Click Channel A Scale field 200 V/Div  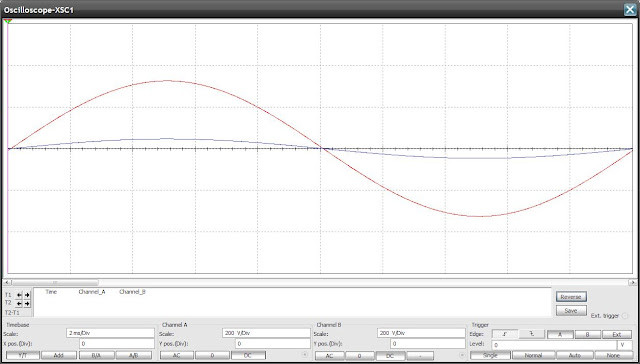click(x=266, y=333)
